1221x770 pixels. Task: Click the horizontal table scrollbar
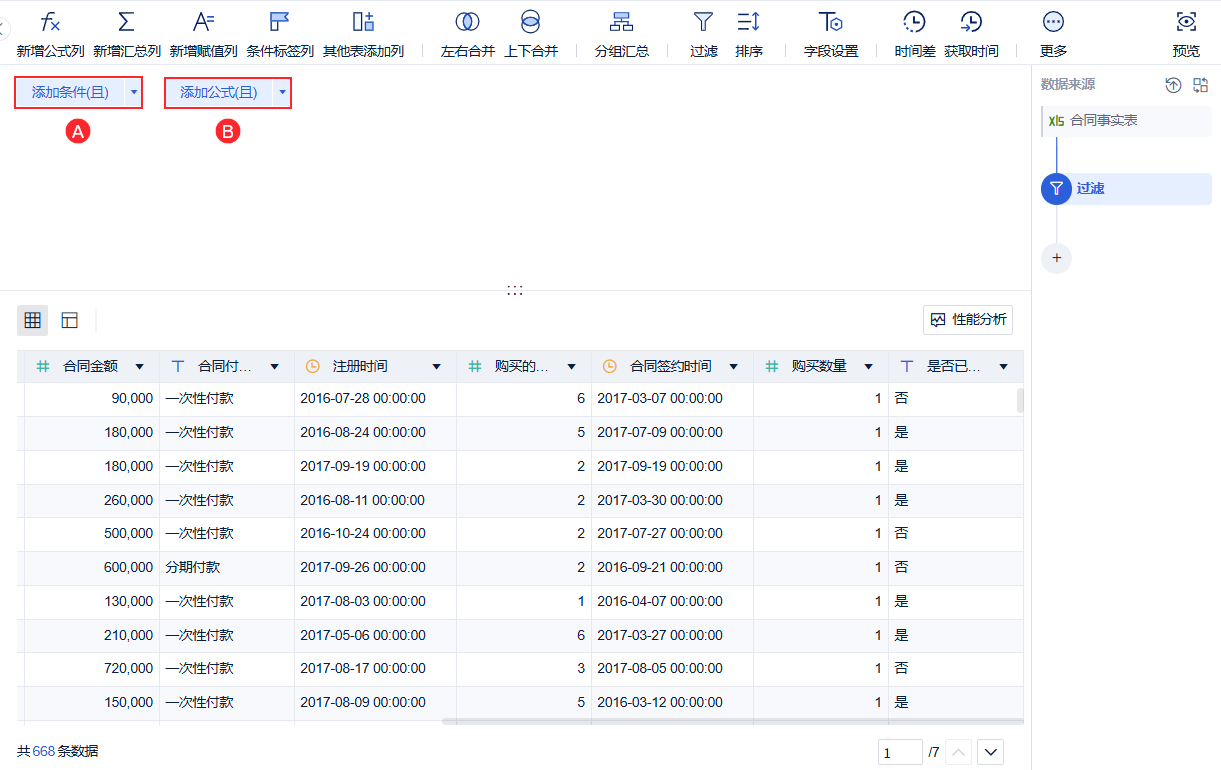point(732,720)
